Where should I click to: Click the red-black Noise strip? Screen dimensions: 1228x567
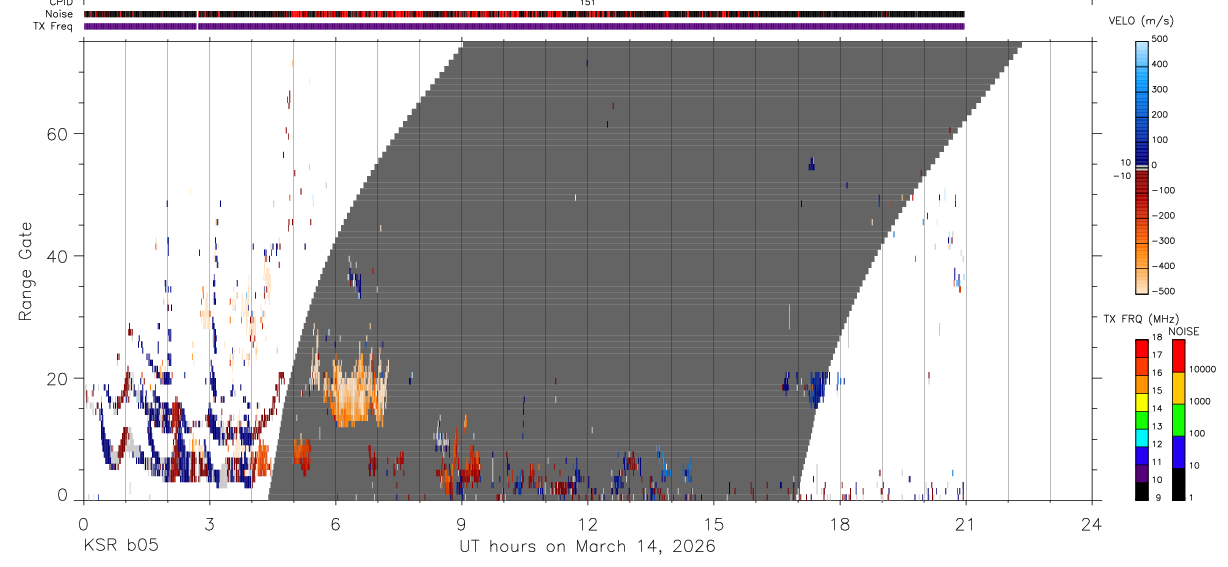pos(524,14)
